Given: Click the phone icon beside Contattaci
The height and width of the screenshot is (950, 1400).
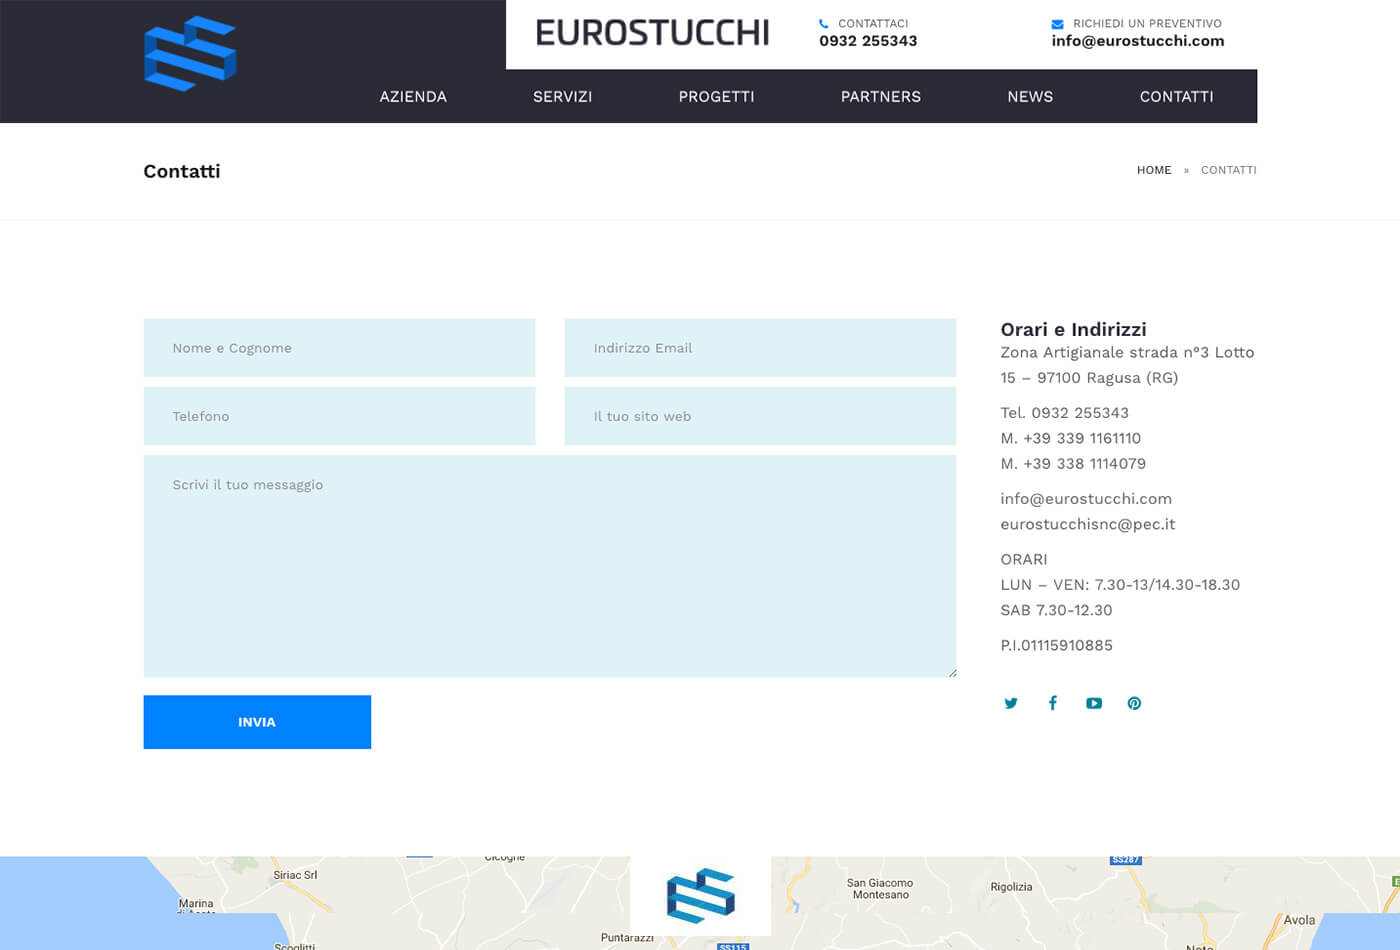Looking at the screenshot, I should click(x=823, y=23).
